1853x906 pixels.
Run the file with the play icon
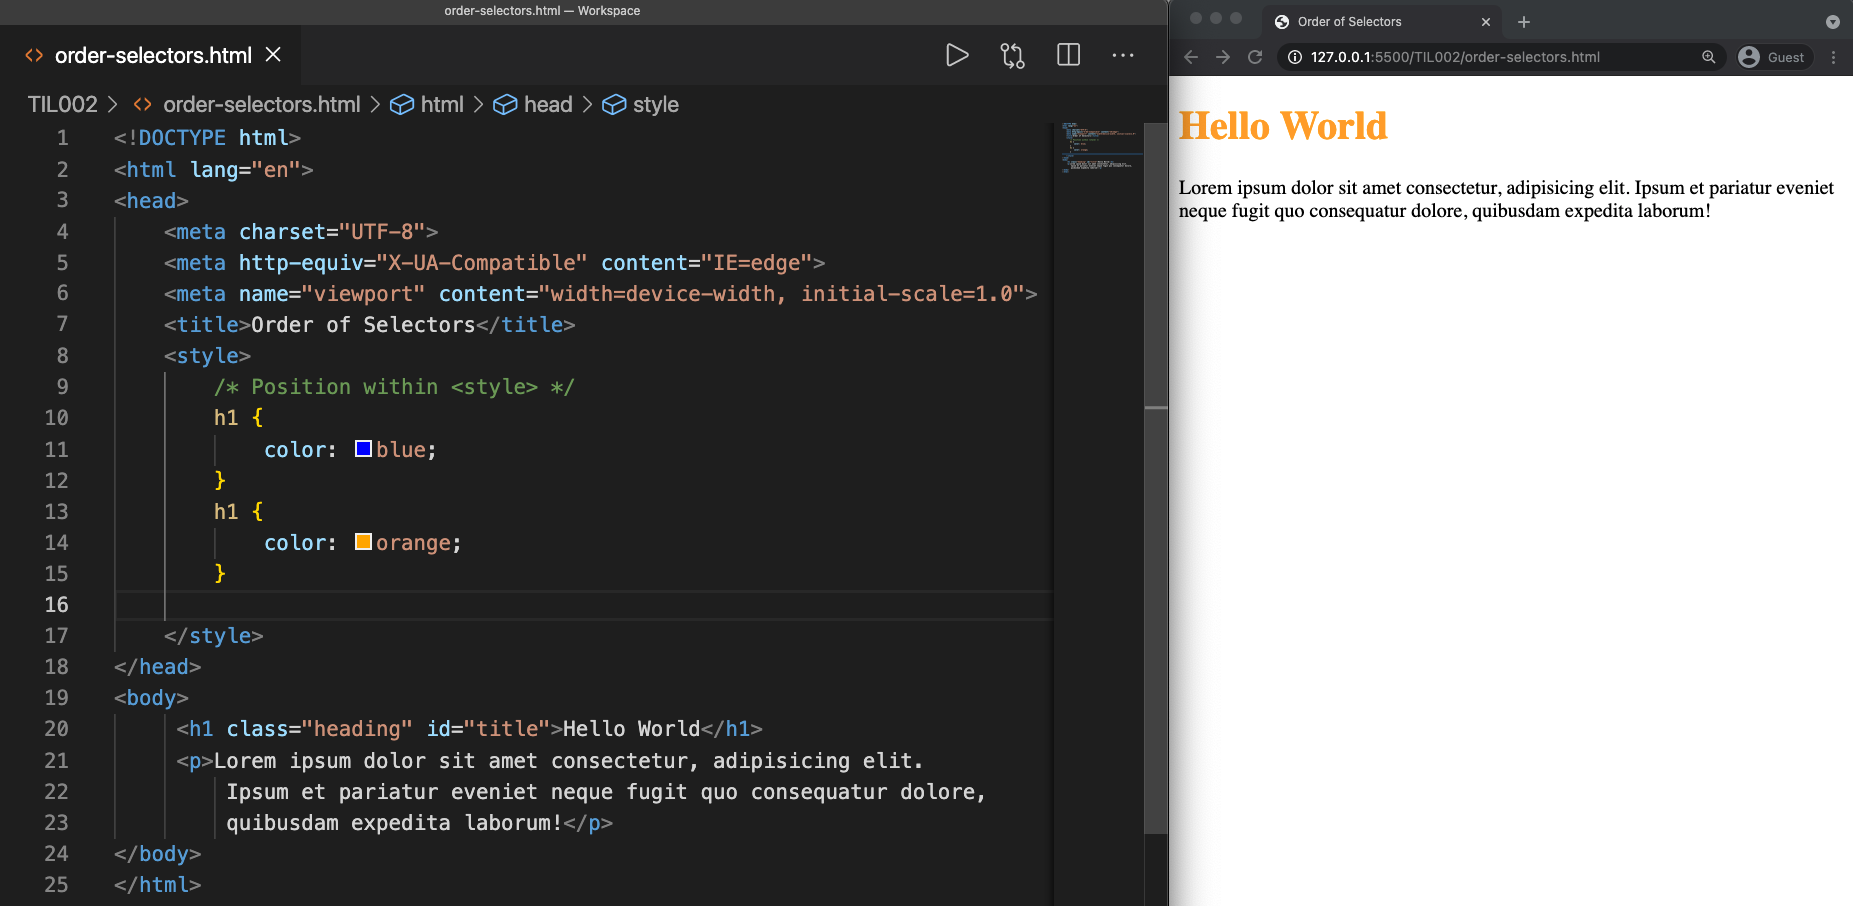tap(957, 55)
